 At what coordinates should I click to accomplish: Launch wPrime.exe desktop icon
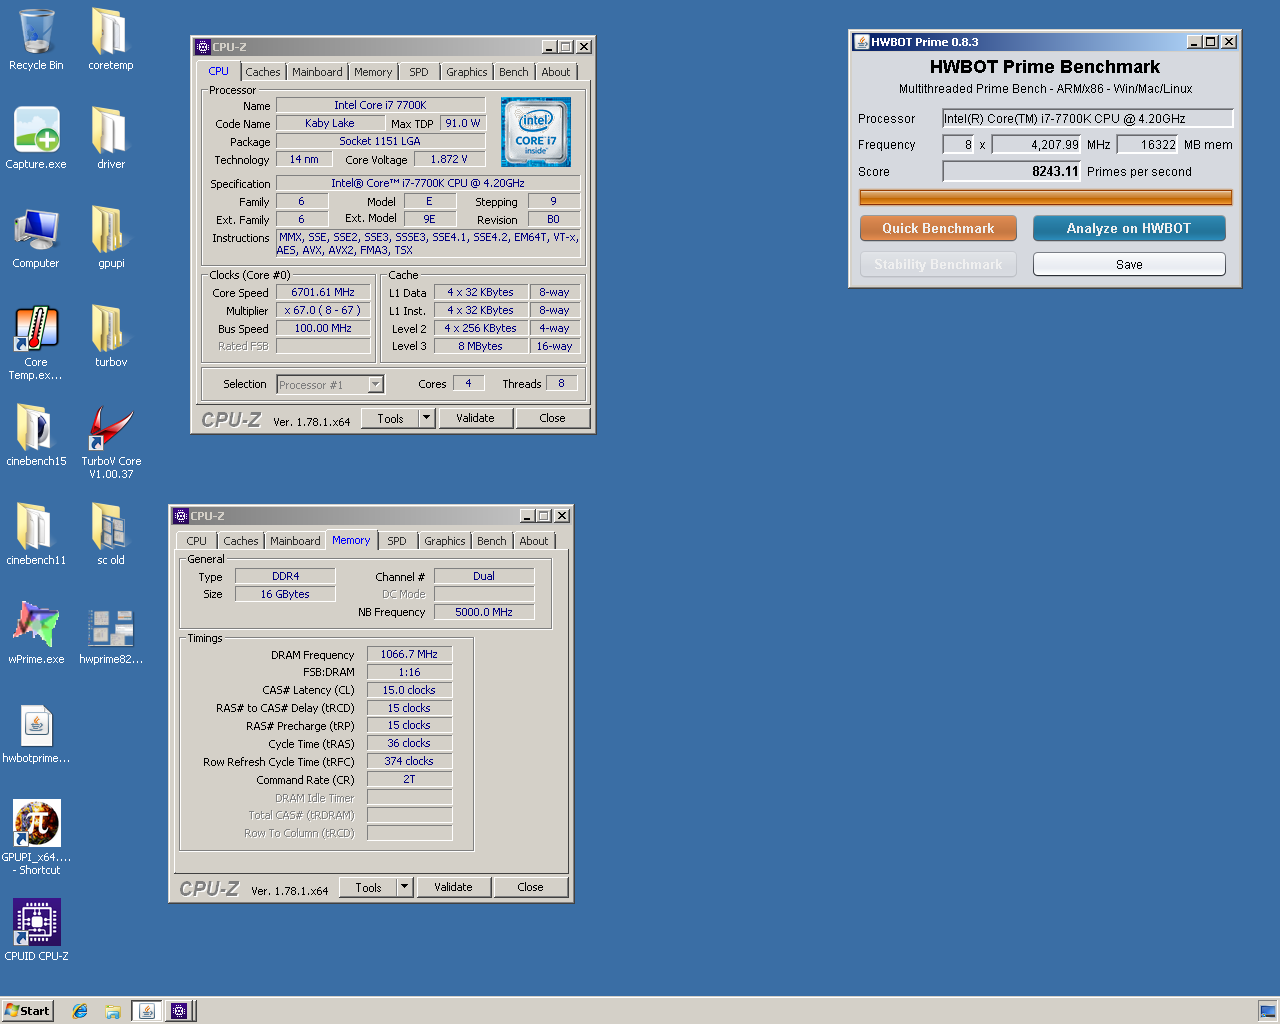(x=36, y=633)
